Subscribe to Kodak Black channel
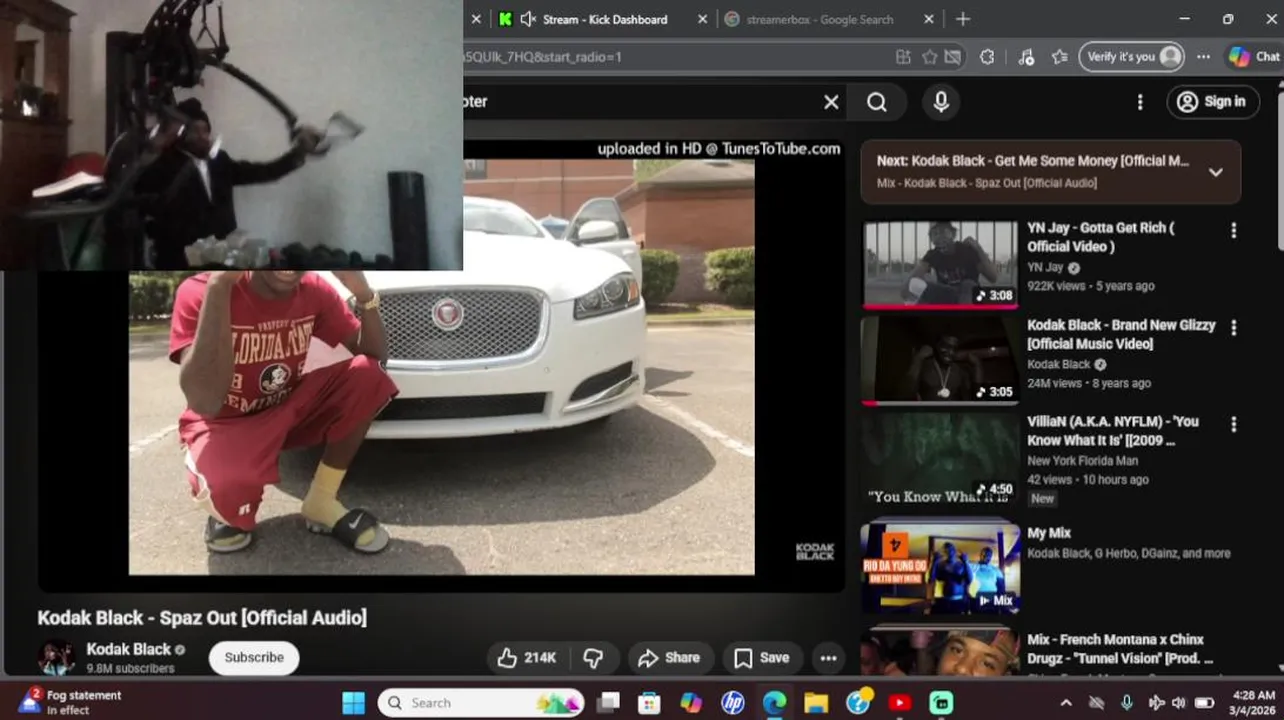Viewport: 1284px width, 720px height. tap(254, 658)
